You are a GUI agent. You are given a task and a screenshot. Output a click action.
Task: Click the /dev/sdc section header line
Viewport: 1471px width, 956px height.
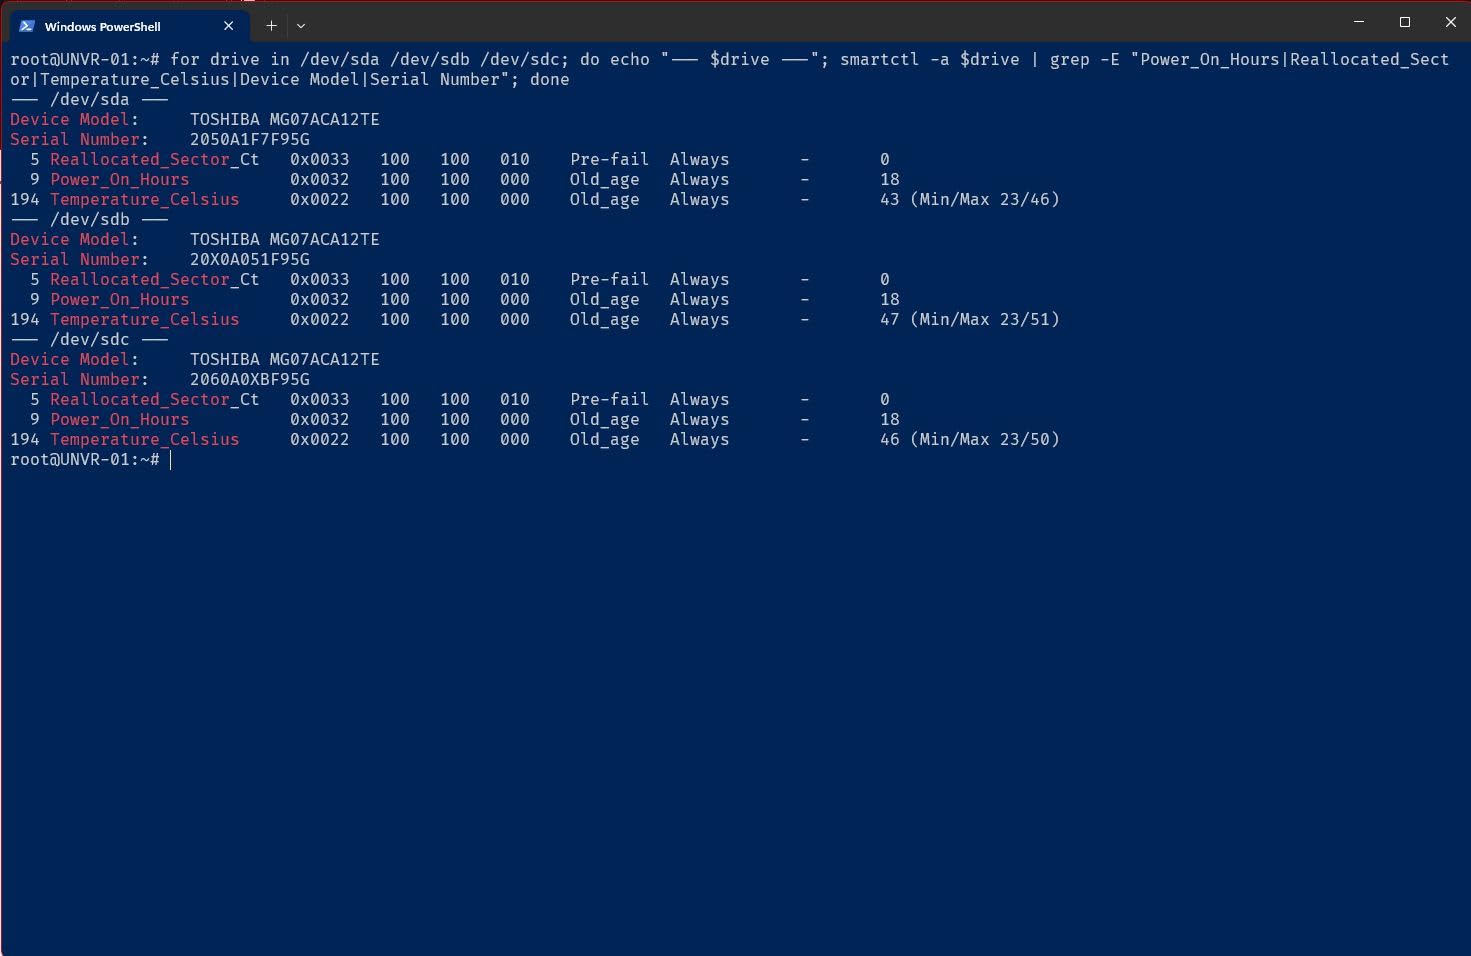[x=89, y=340]
